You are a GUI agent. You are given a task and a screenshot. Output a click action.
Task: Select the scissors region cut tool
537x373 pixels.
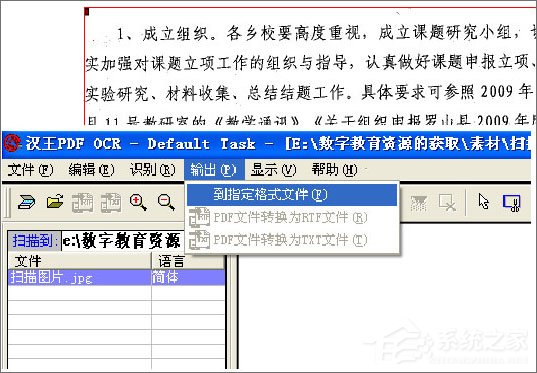[x=512, y=203]
